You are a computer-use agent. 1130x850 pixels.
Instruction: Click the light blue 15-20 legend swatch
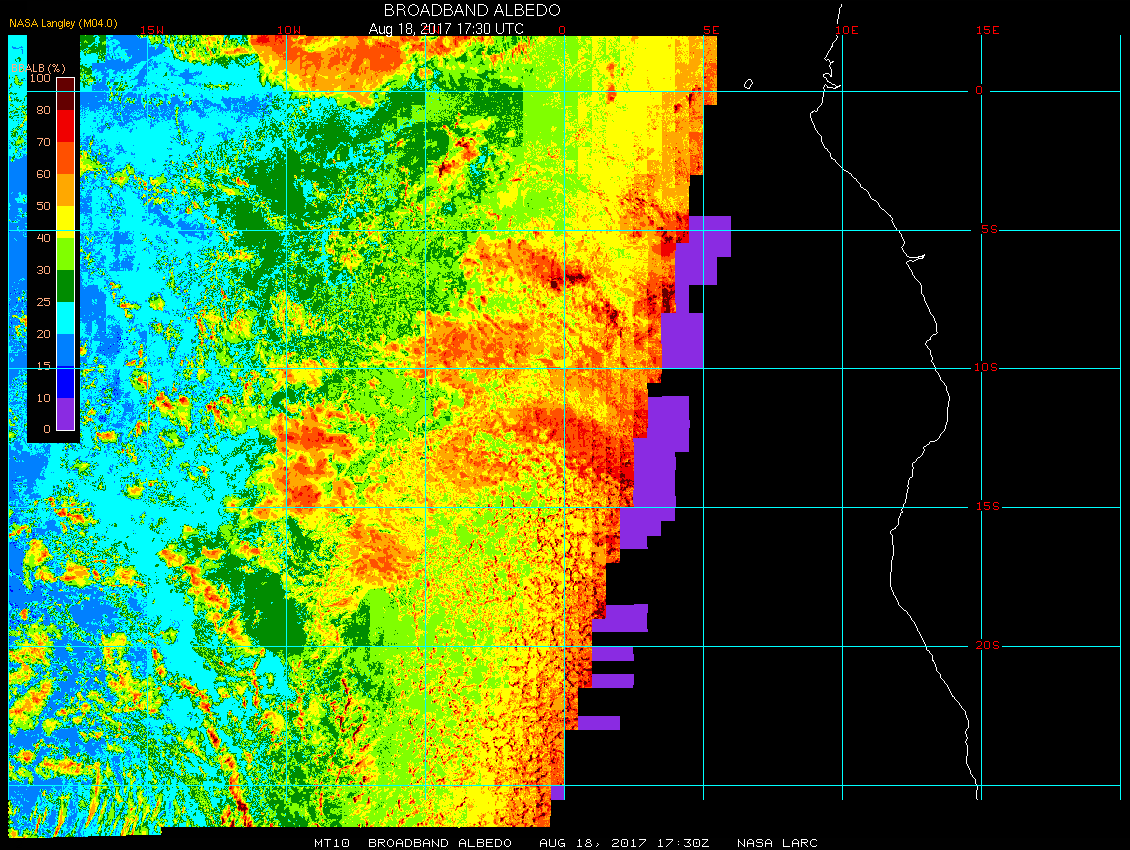[66, 350]
